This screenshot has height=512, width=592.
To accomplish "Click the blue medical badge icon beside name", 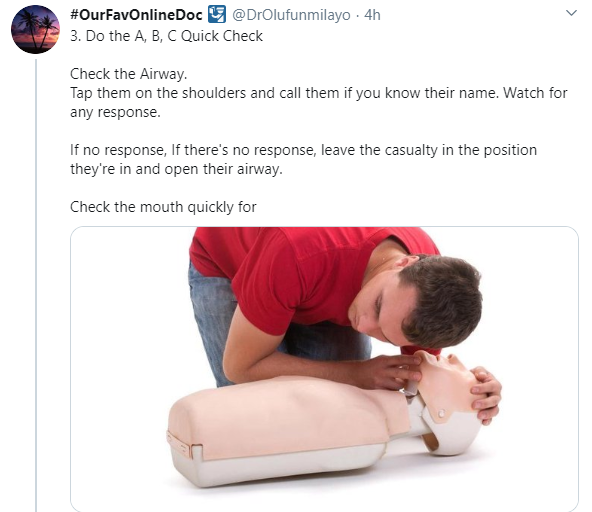I will (x=217, y=15).
